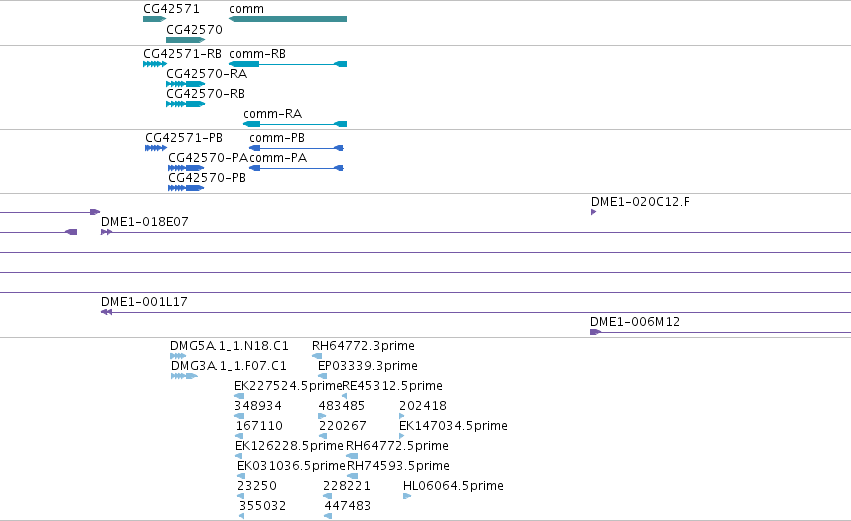Image resolution: width=851 pixels, height=521 pixels.
Task: Select the EK147034.5prime EST marker
Action: coord(402,436)
